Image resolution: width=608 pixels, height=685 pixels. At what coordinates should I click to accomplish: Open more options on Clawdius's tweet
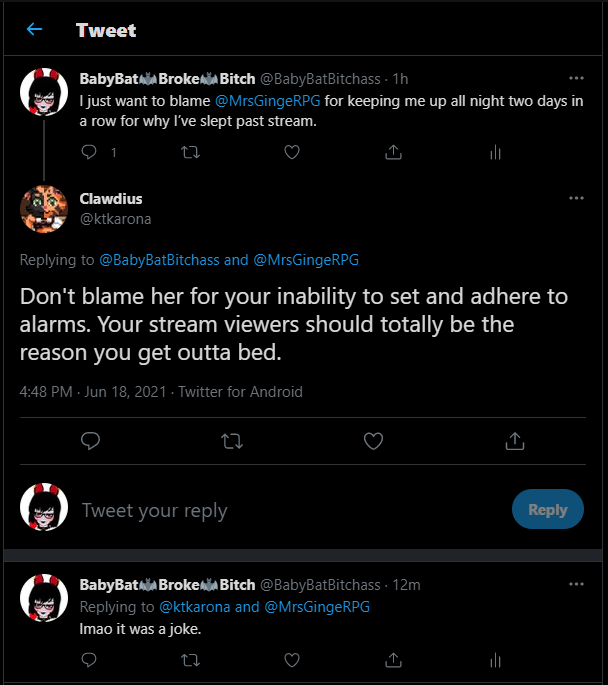coord(576,199)
